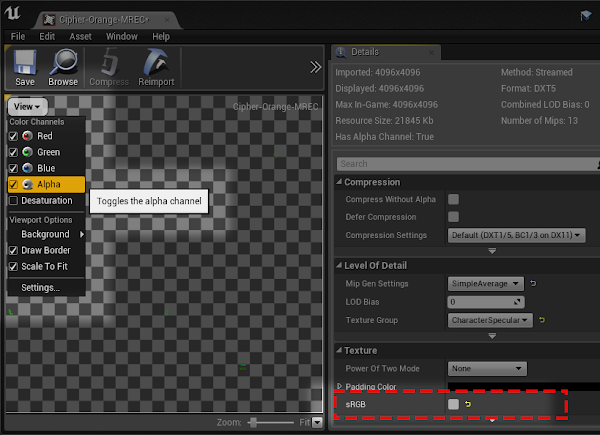
Task: Show advanced Level Of Detail options arrow
Action: [492, 336]
